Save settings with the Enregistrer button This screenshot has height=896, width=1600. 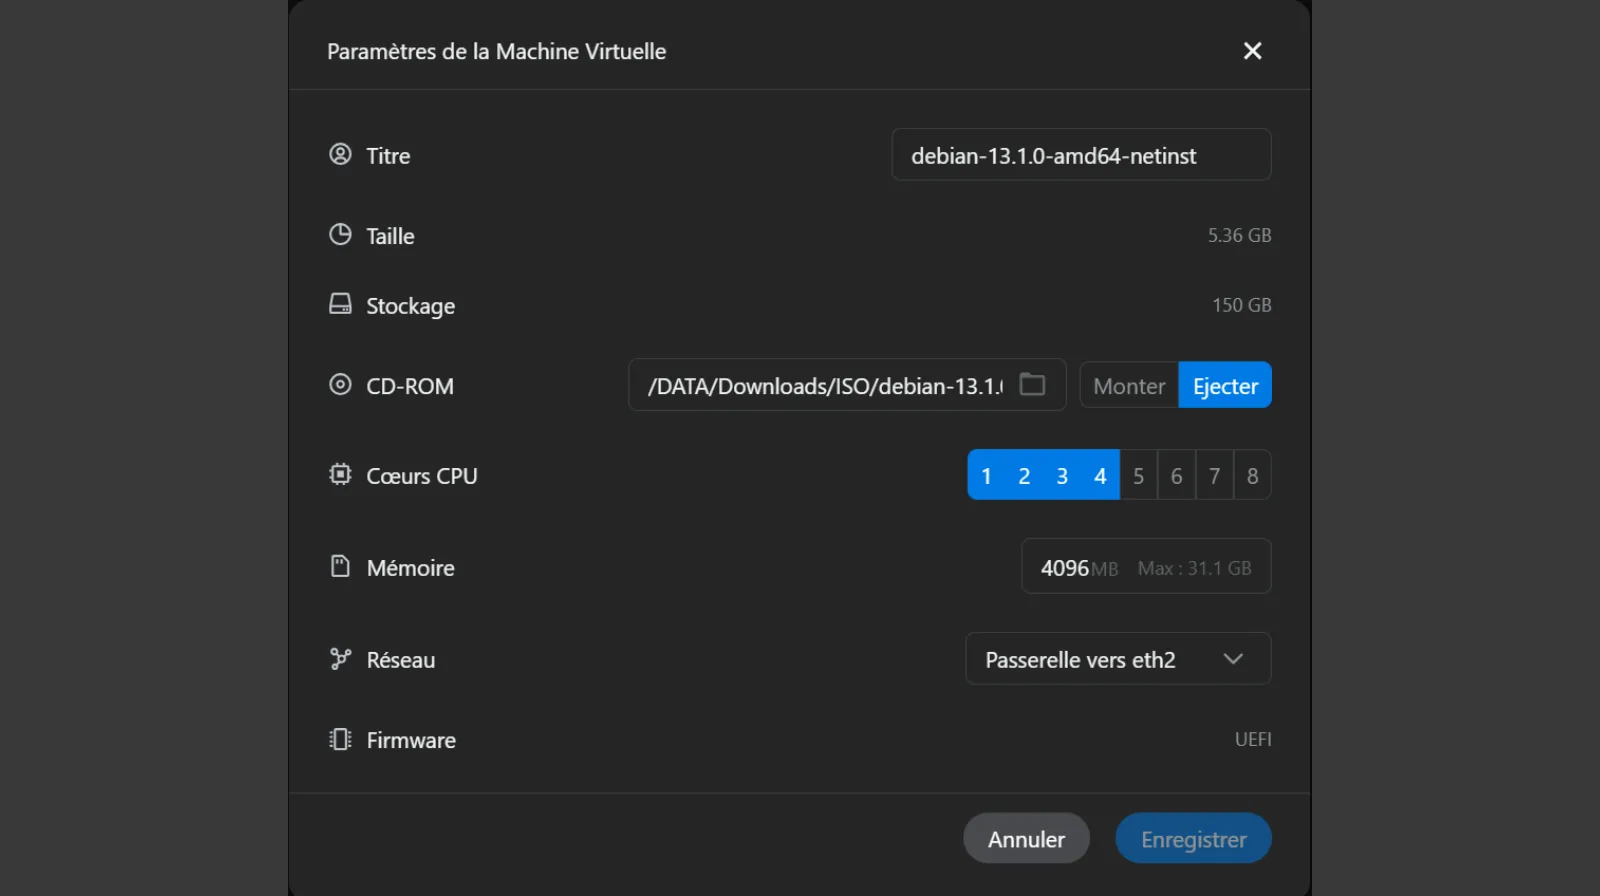tap(1193, 839)
